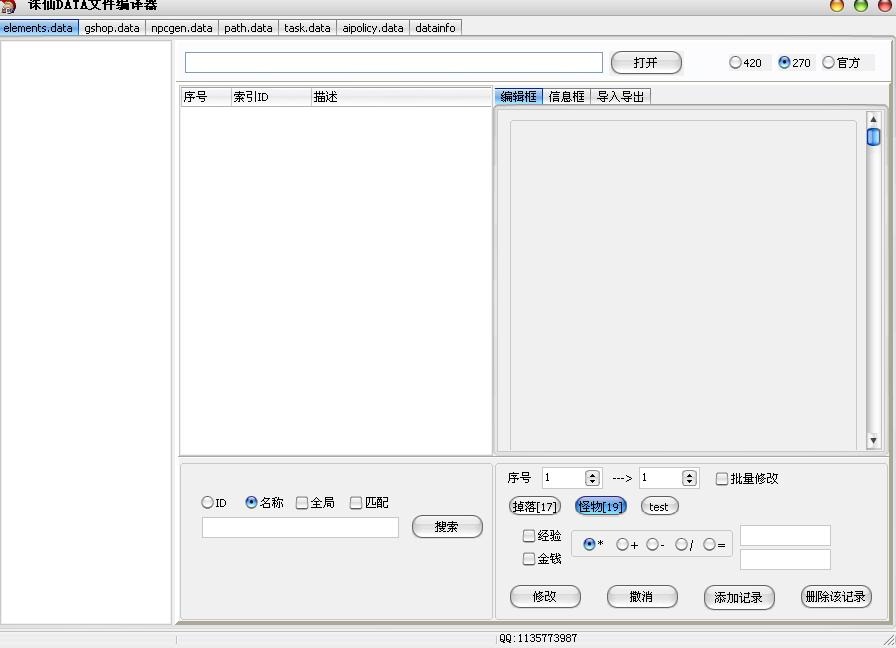Click the 打开 (Open) button
896x648 pixels.
(646, 62)
